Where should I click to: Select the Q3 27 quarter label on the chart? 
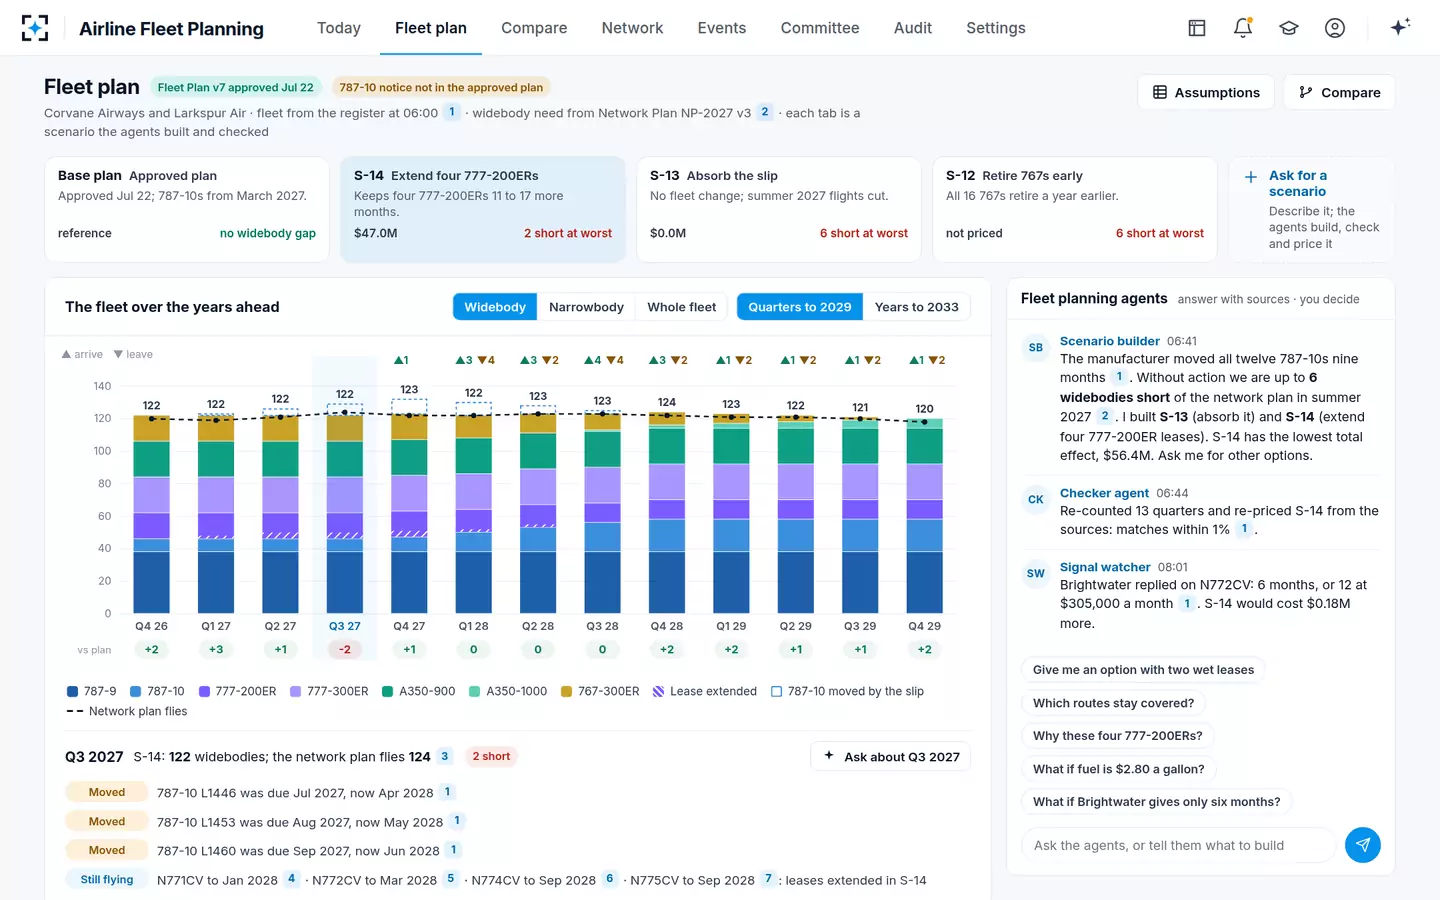(345, 626)
